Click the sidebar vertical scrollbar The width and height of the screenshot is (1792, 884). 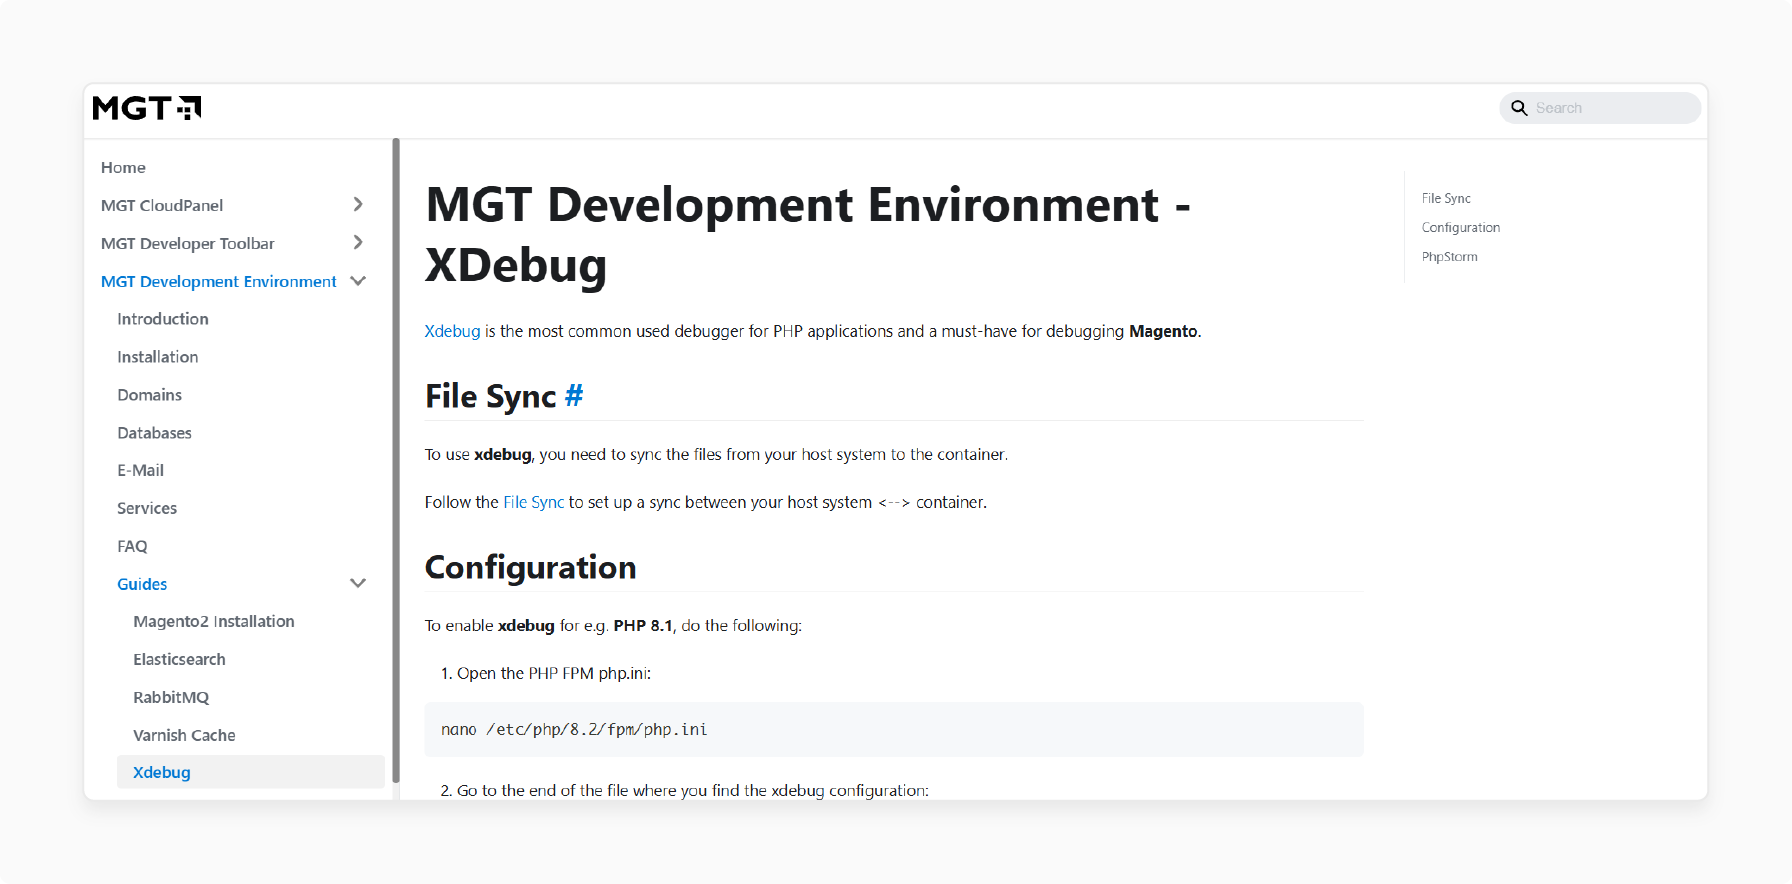click(396, 460)
